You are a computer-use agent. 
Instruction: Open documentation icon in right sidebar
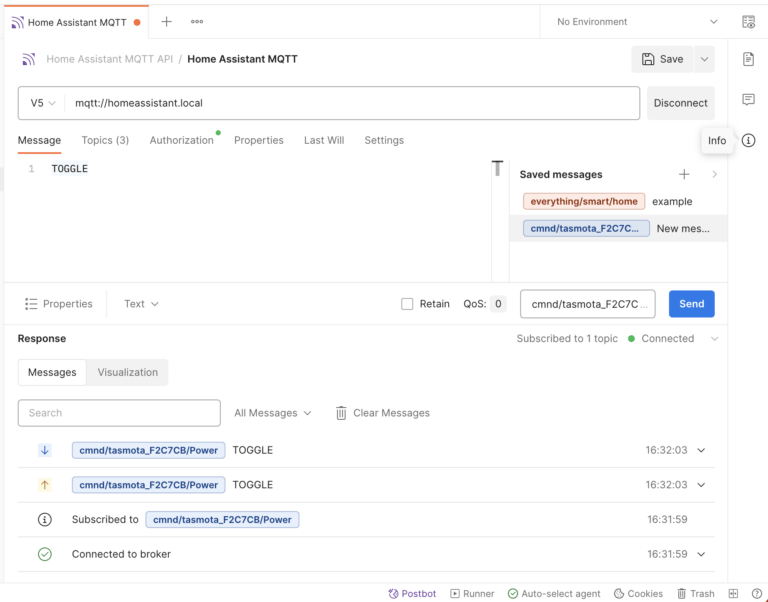click(748, 59)
